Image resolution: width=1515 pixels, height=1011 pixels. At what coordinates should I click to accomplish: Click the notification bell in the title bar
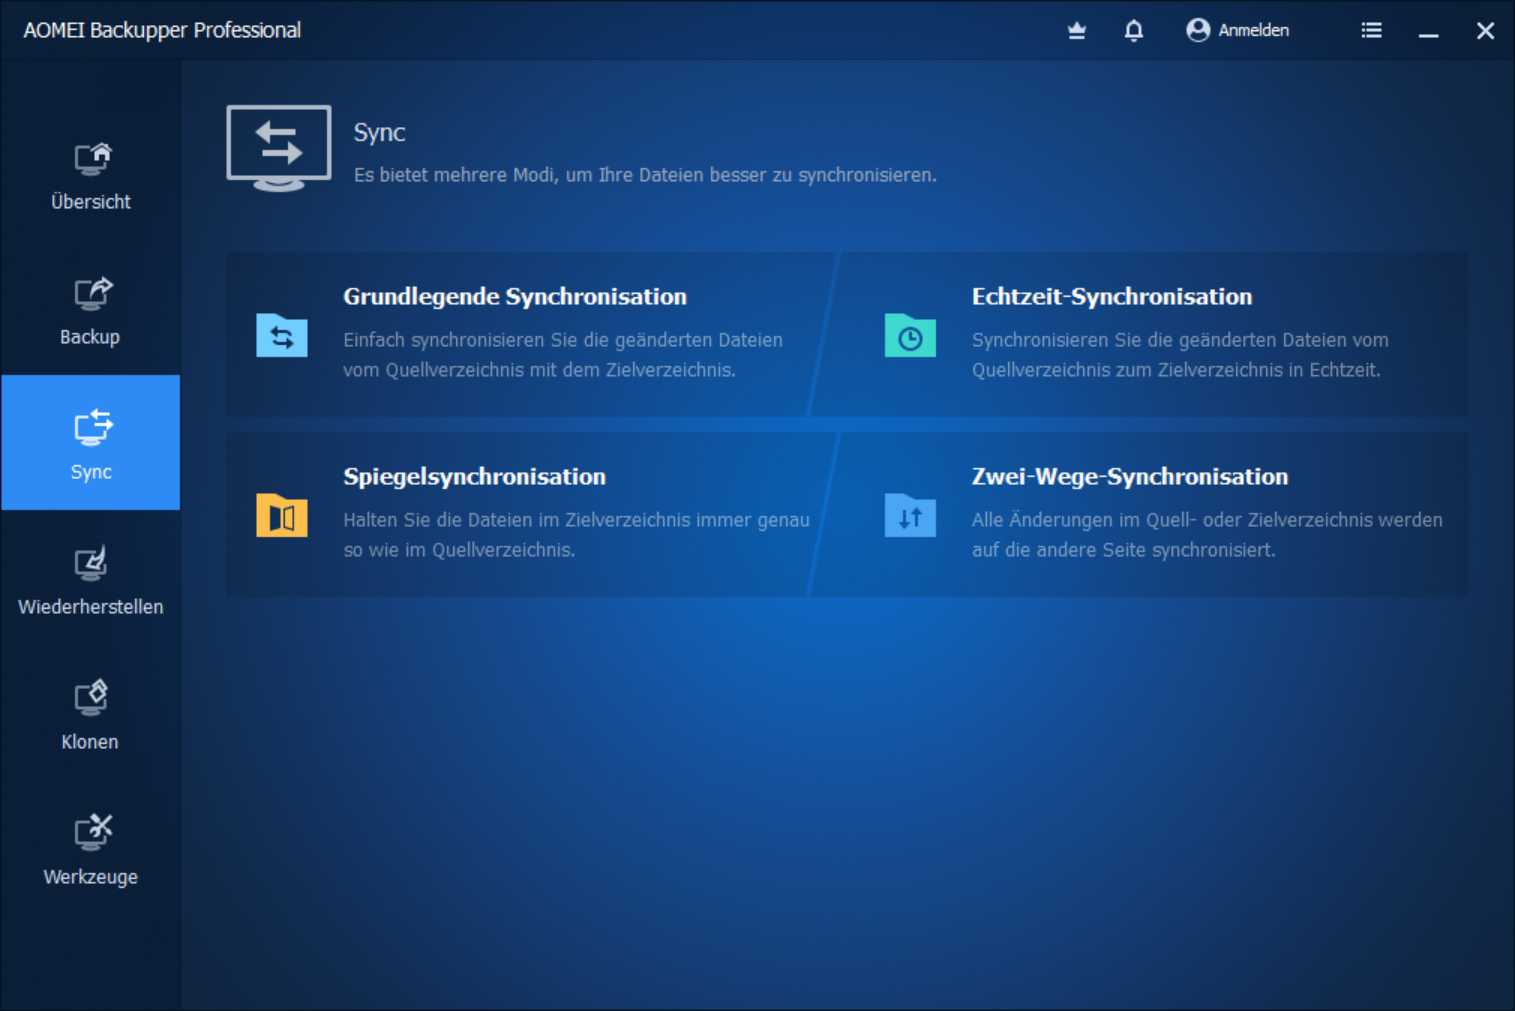(1133, 31)
